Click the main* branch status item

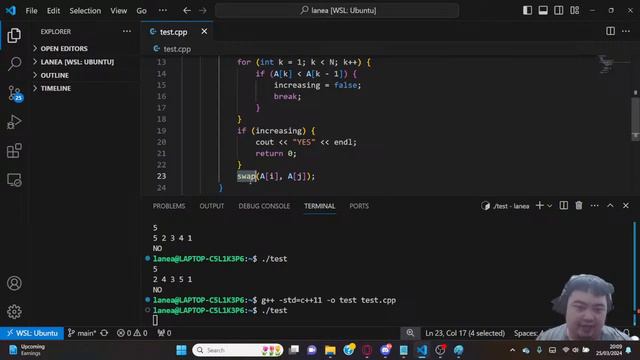click(82, 333)
